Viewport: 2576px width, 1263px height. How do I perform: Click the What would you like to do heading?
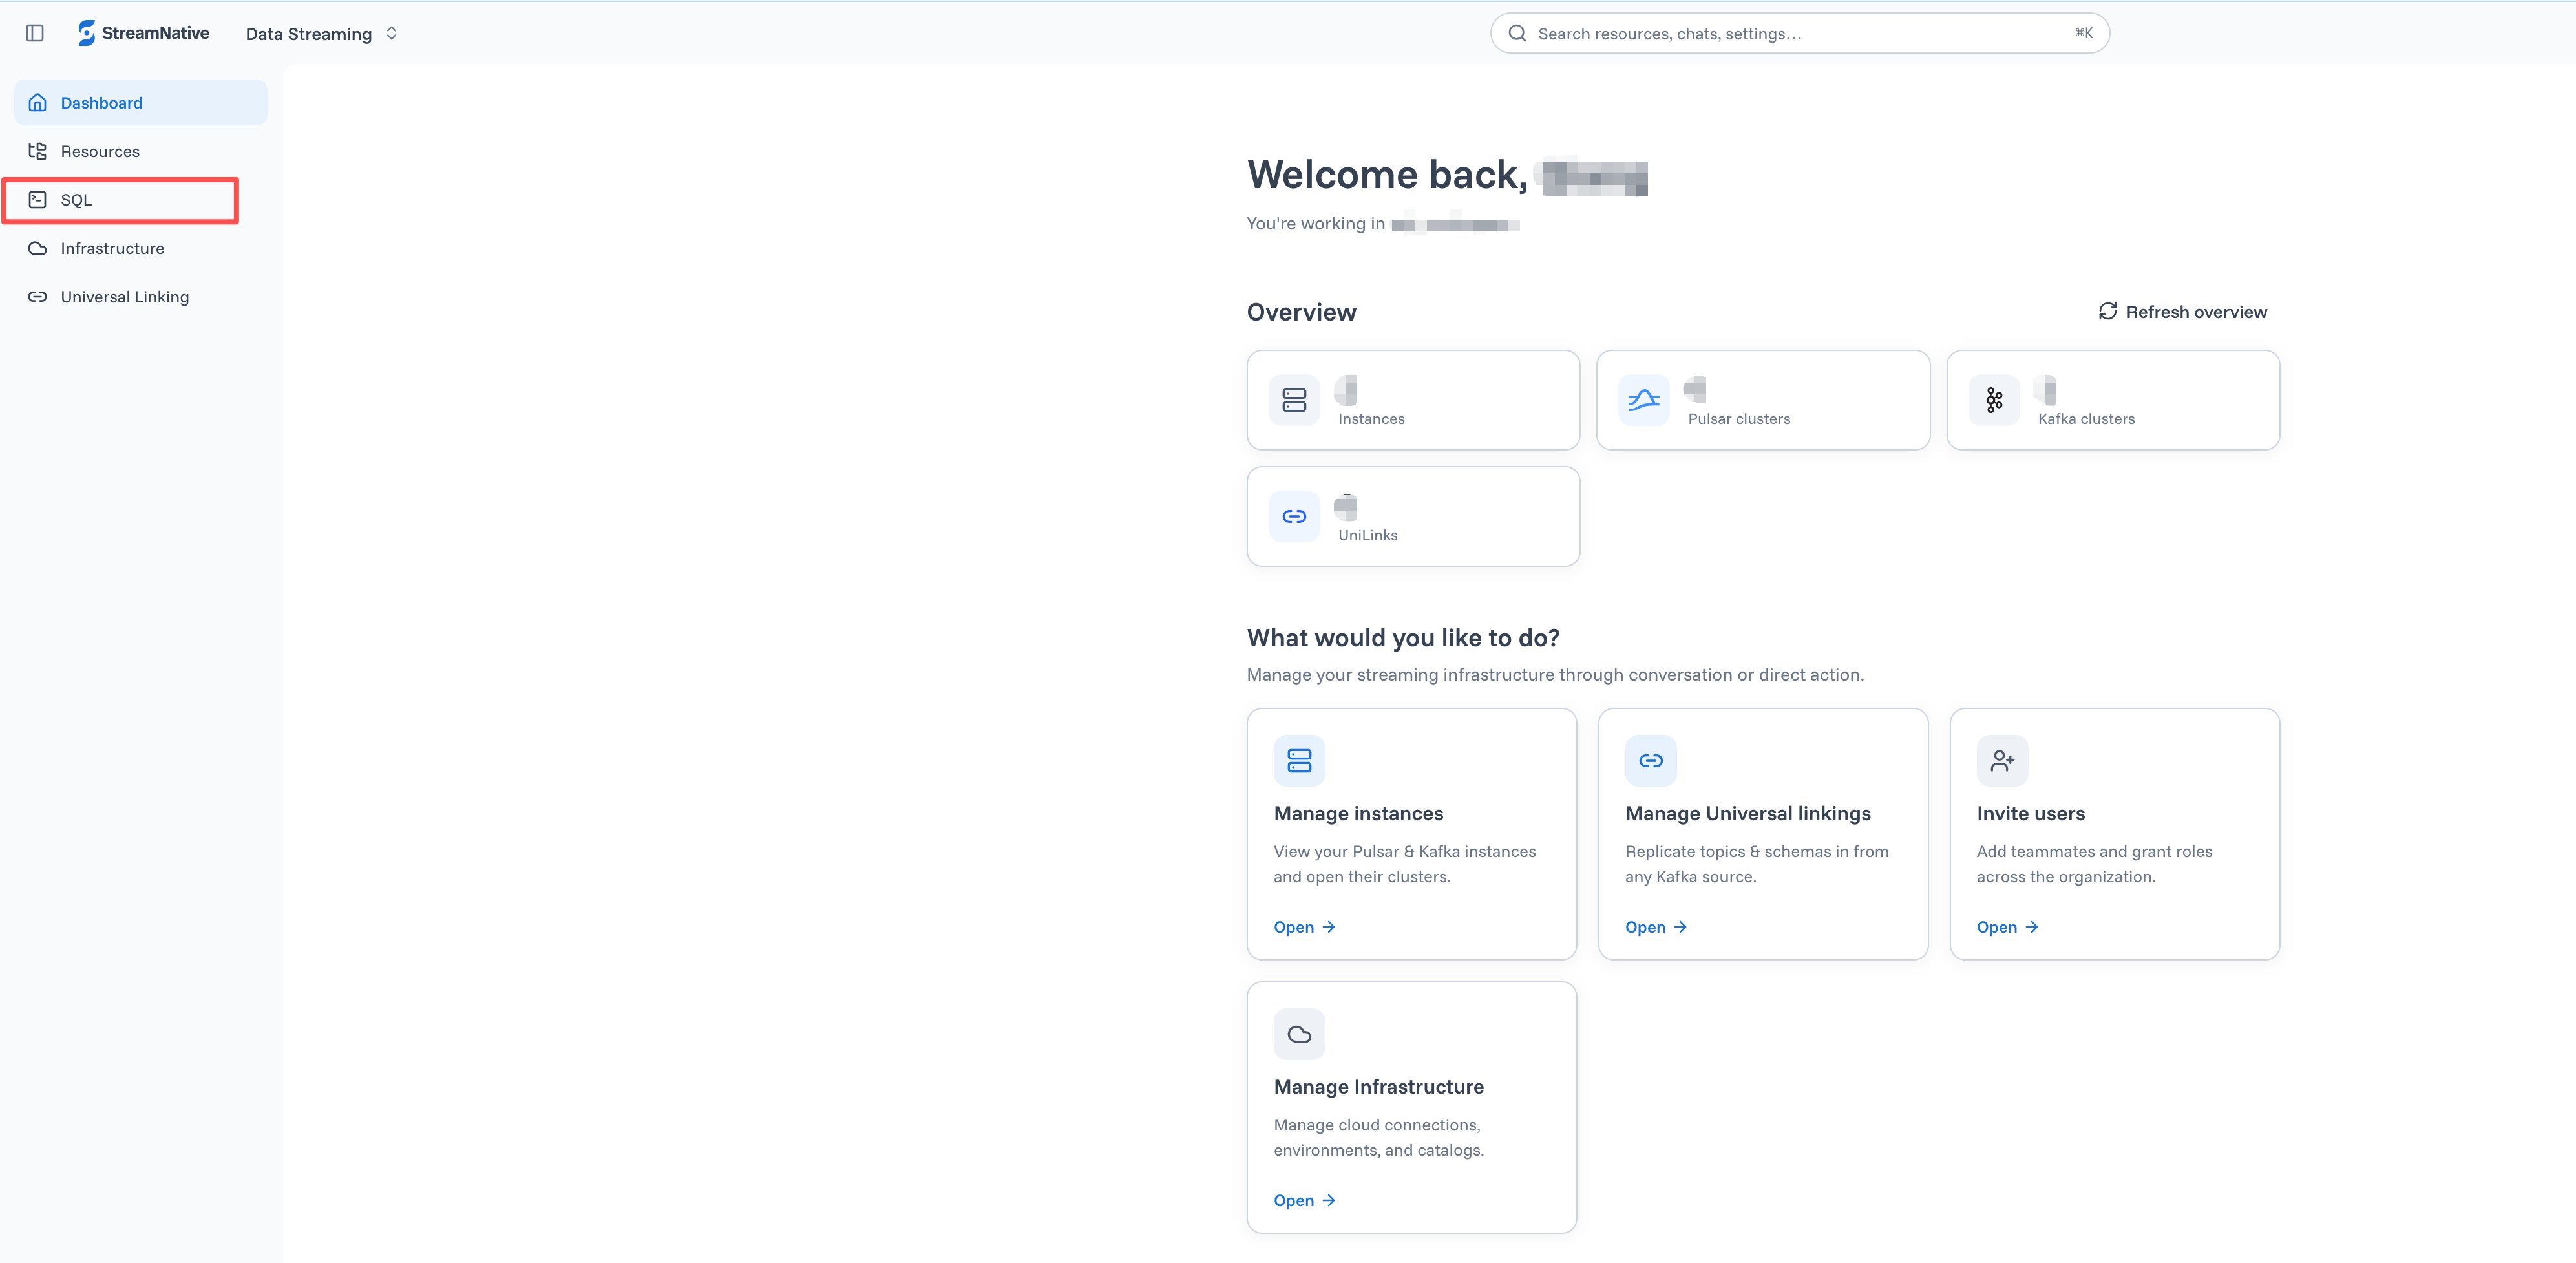[x=1403, y=638]
